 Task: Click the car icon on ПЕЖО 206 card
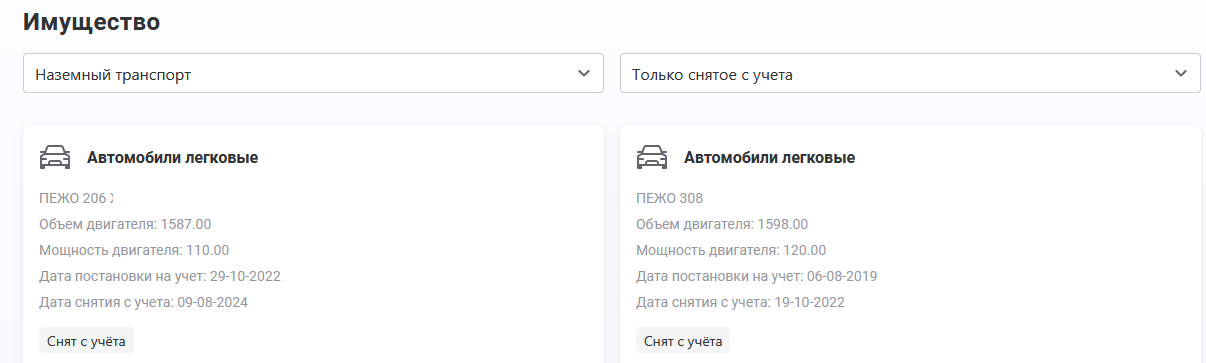coord(55,158)
